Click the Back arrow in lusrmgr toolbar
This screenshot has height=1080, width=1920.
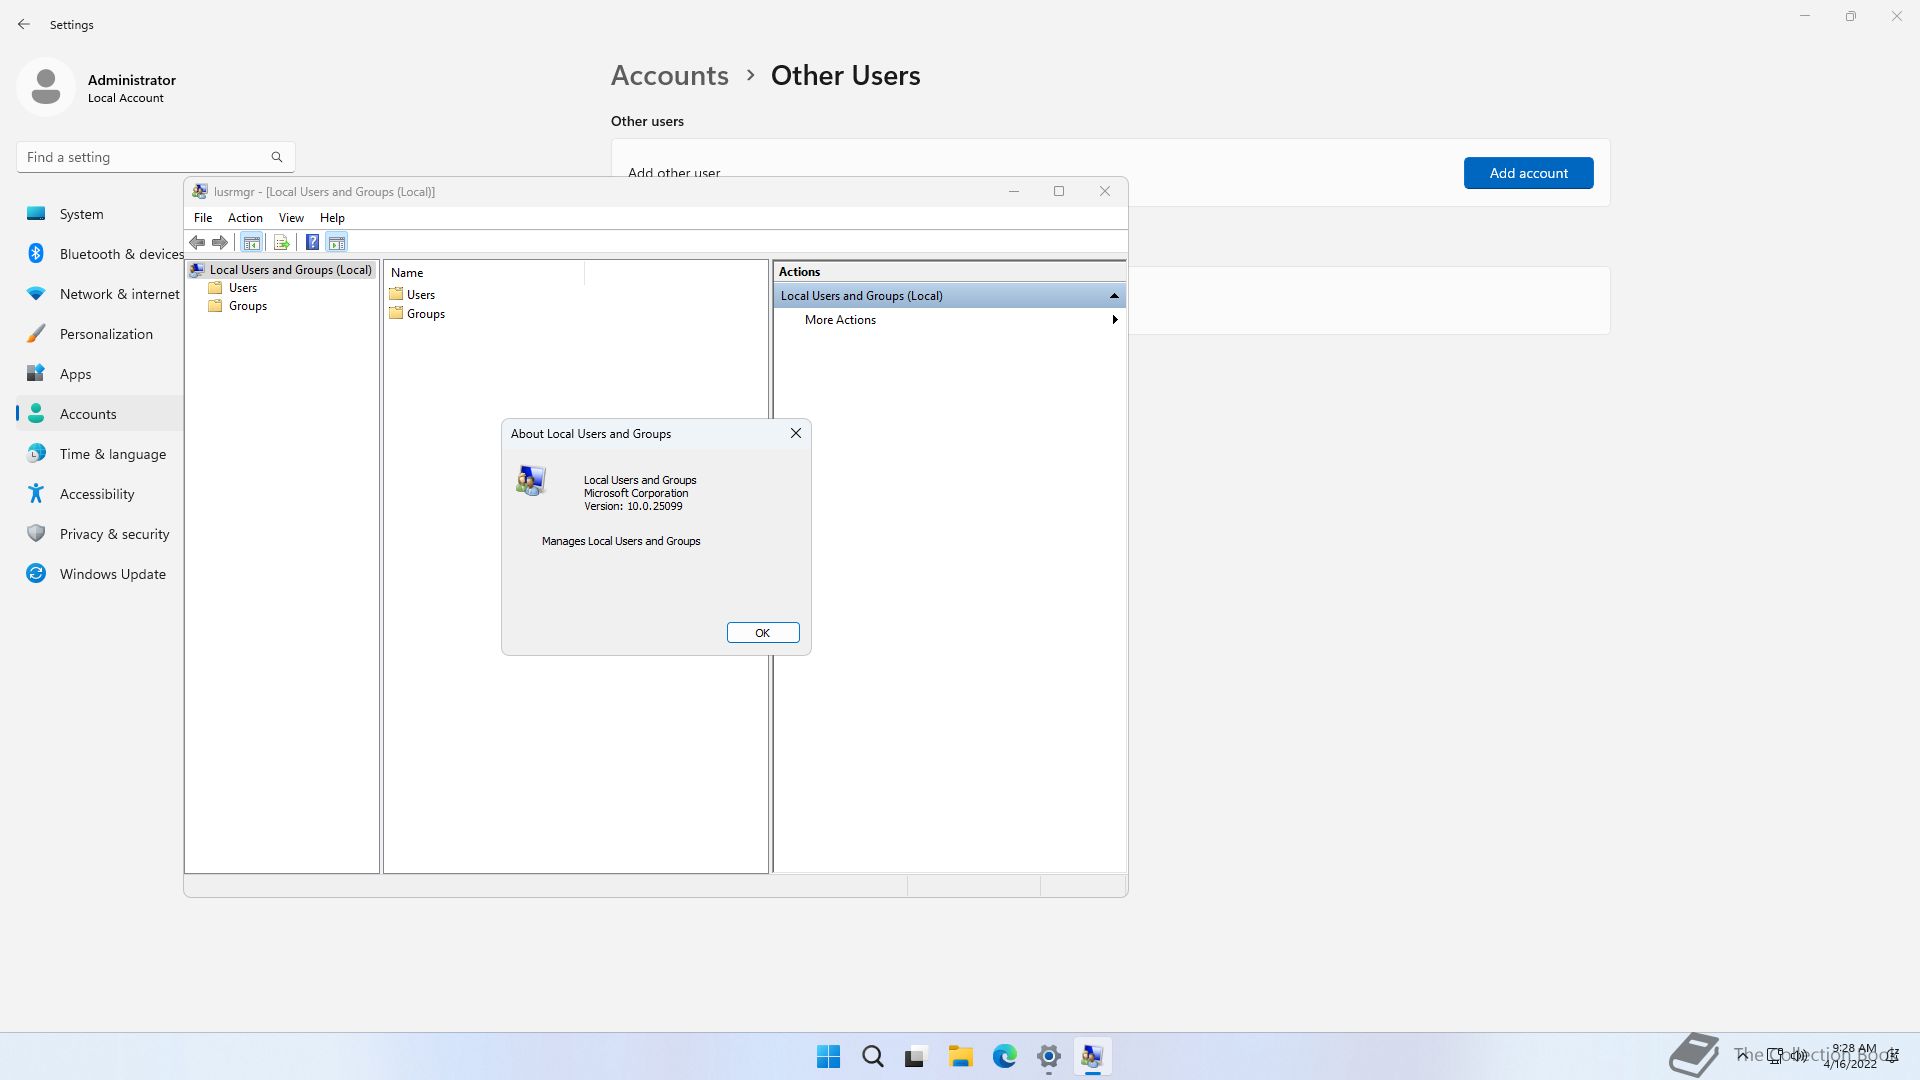[x=197, y=242]
